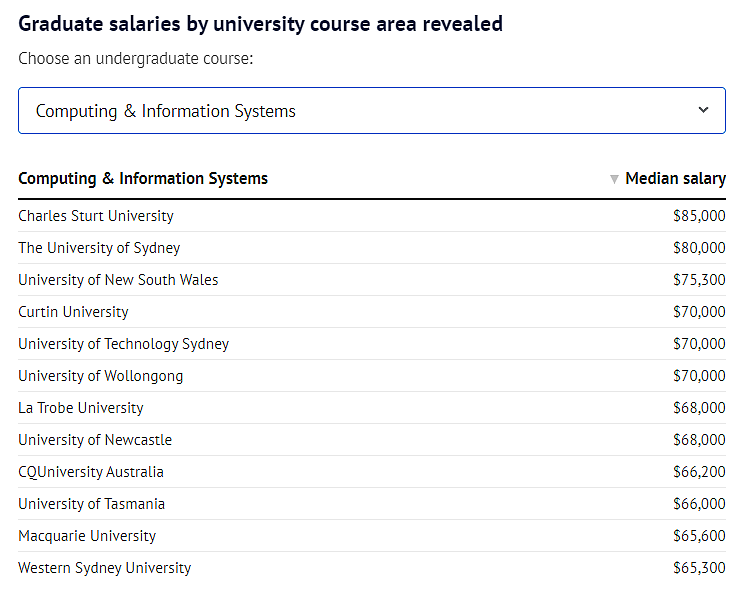Click the $75,300 salary value
746x595 pixels.
coord(699,280)
